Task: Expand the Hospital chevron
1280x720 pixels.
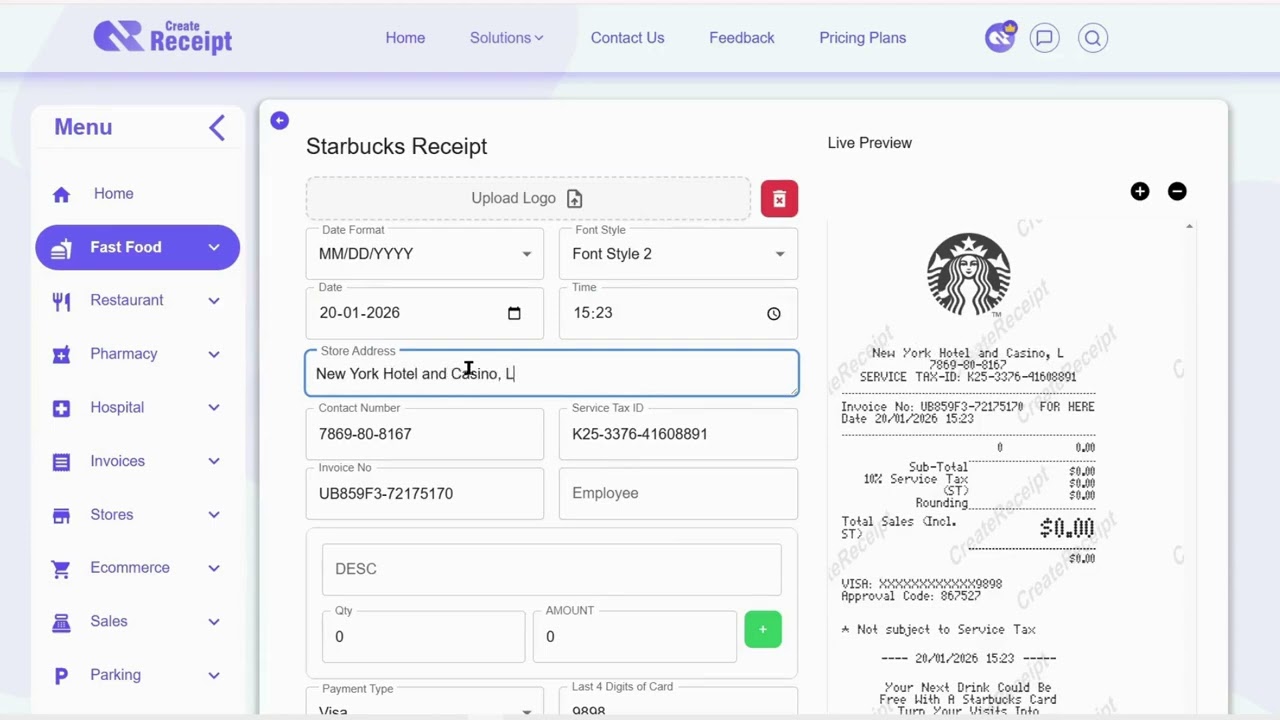Action: click(214, 407)
